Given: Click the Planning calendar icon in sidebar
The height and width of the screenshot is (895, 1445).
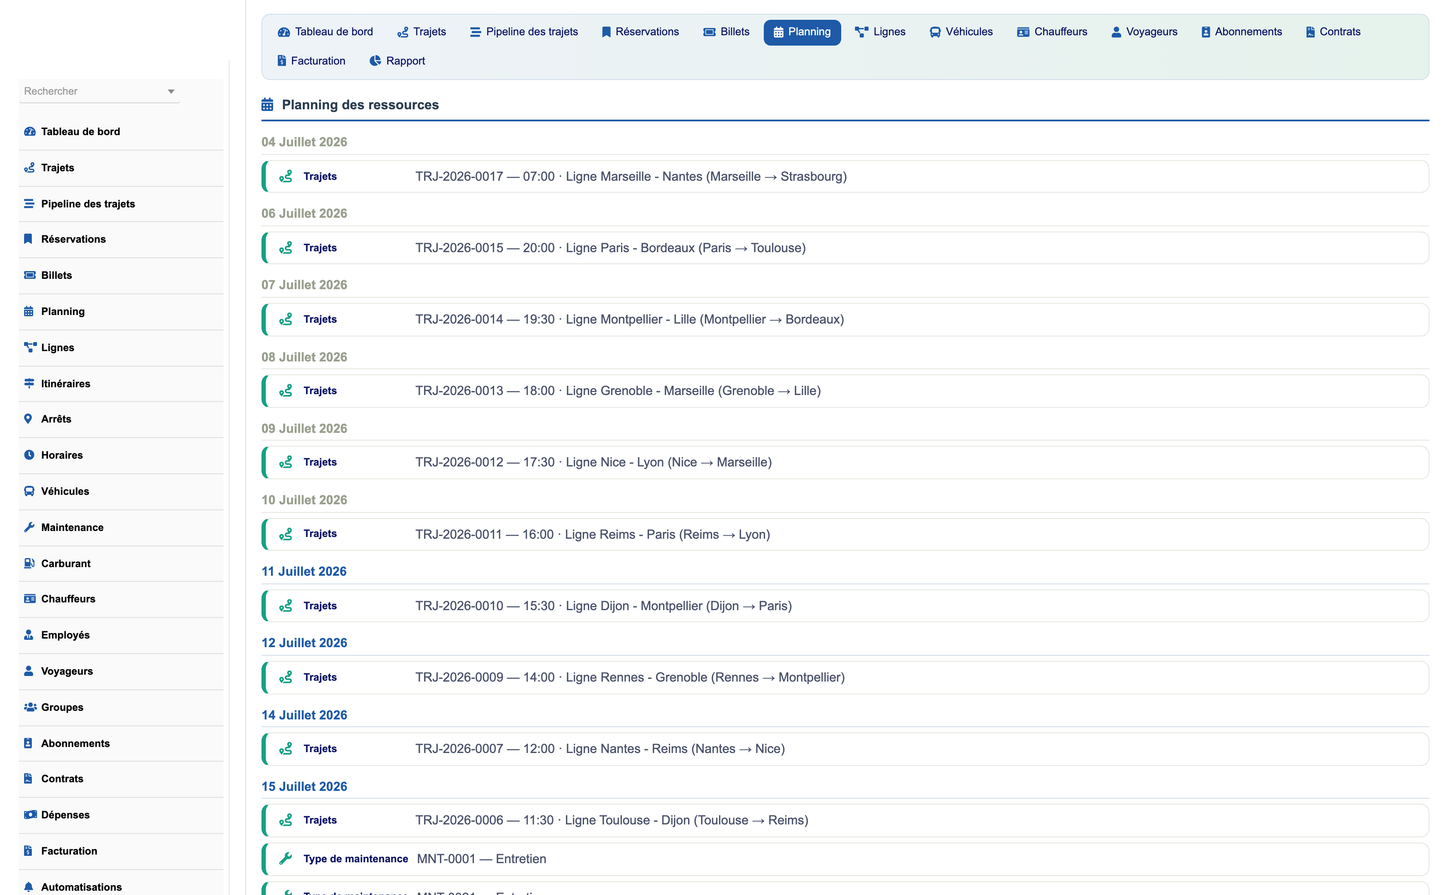Looking at the screenshot, I should (29, 312).
